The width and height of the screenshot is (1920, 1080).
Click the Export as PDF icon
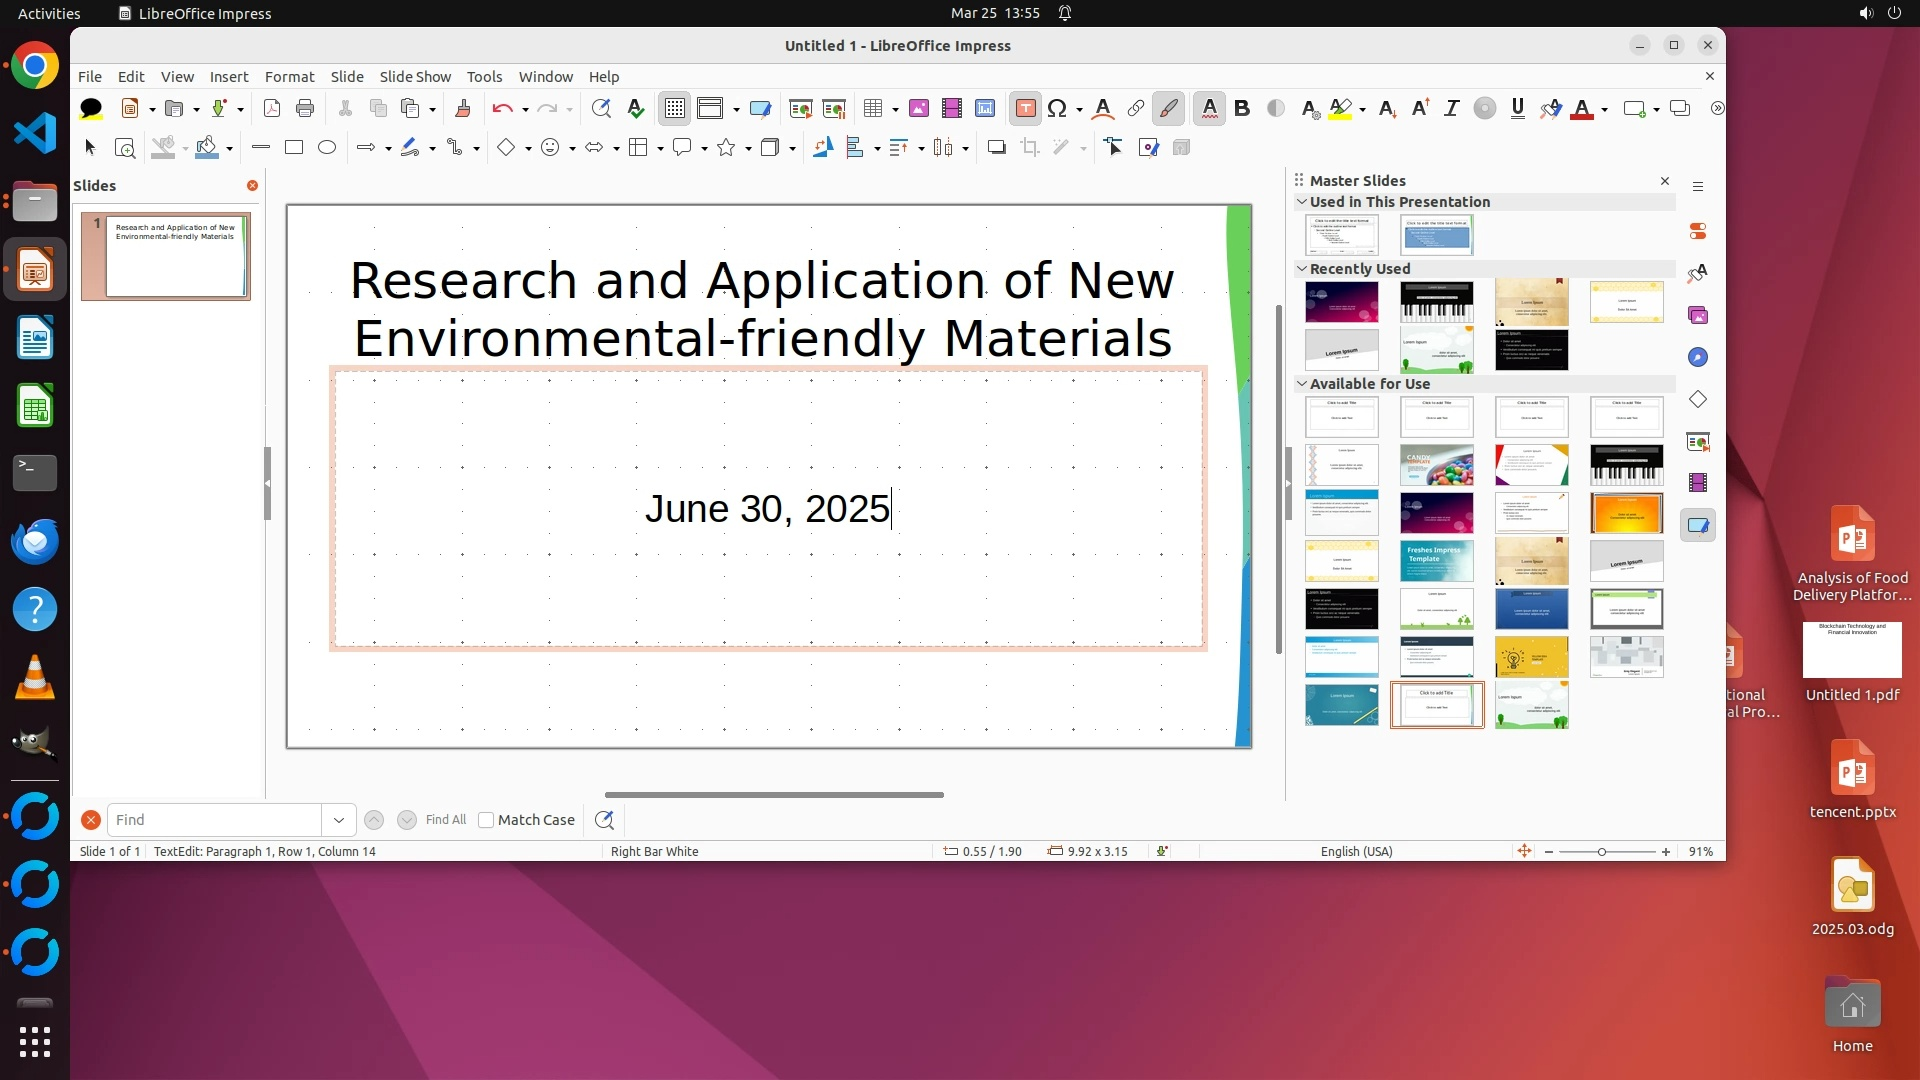coord(271,108)
